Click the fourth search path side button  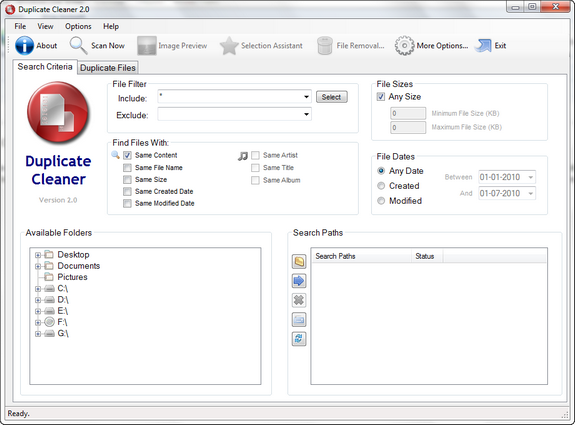(299, 319)
